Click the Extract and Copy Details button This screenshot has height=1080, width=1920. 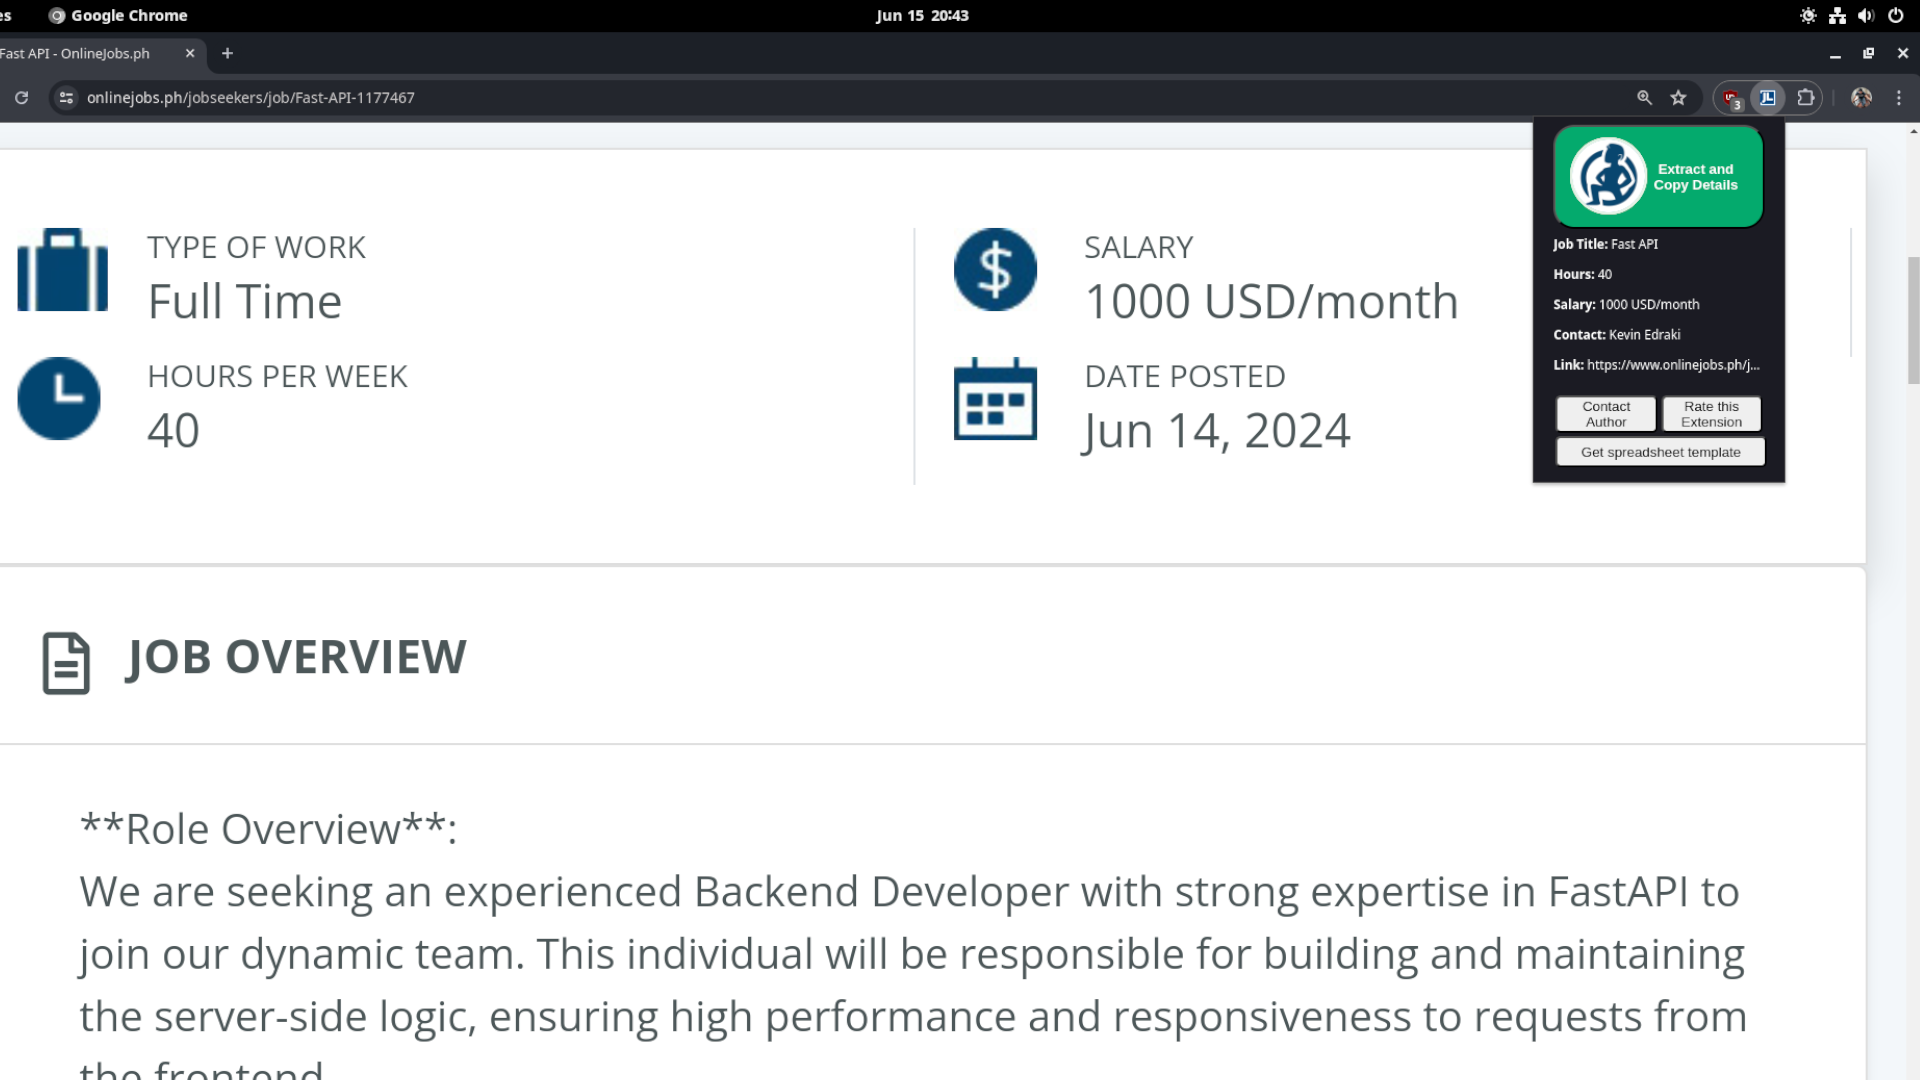tap(1658, 177)
